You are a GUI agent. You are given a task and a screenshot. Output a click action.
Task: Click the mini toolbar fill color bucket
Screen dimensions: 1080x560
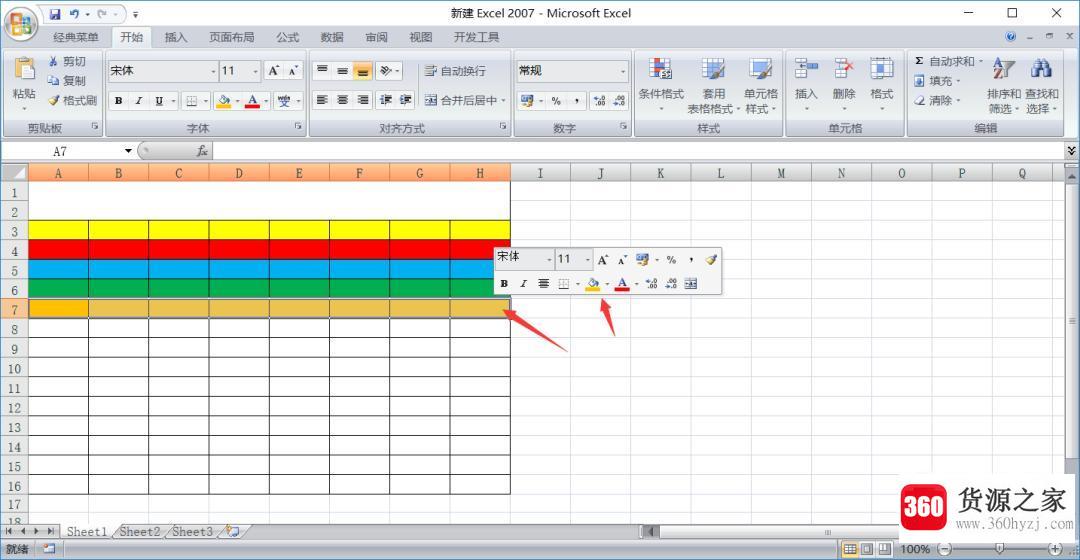tap(592, 284)
